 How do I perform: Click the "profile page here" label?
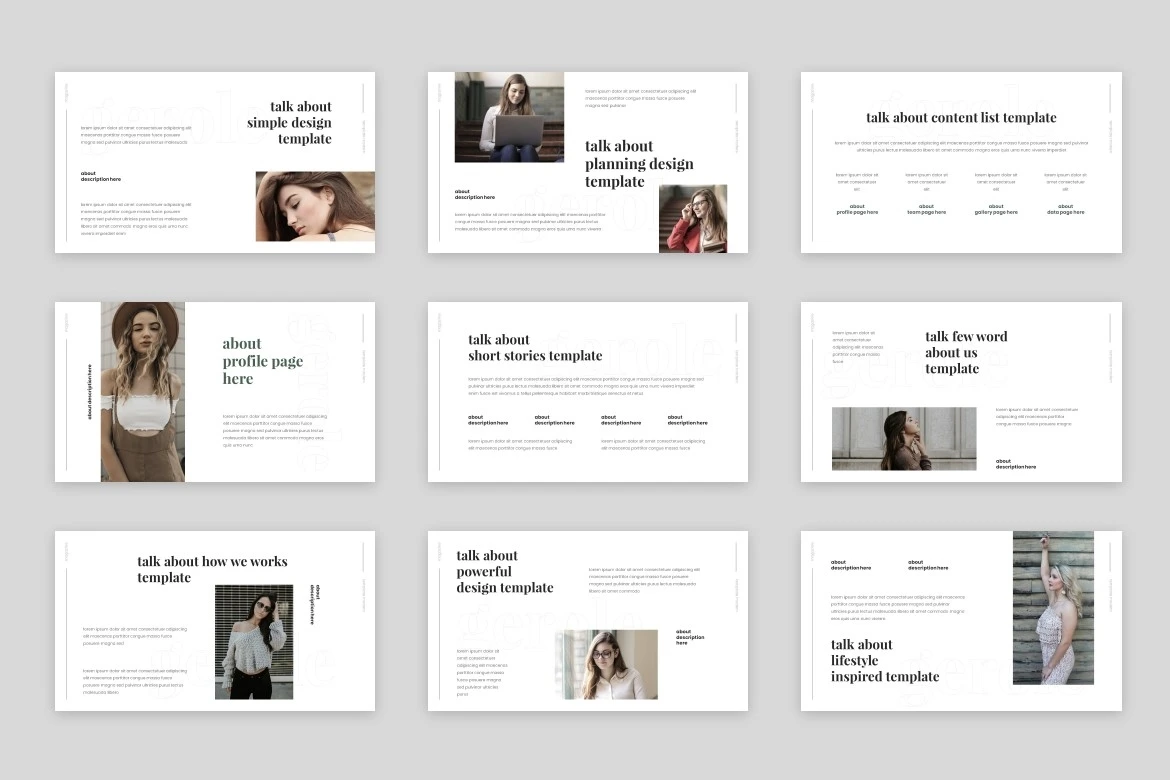(x=857, y=210)
